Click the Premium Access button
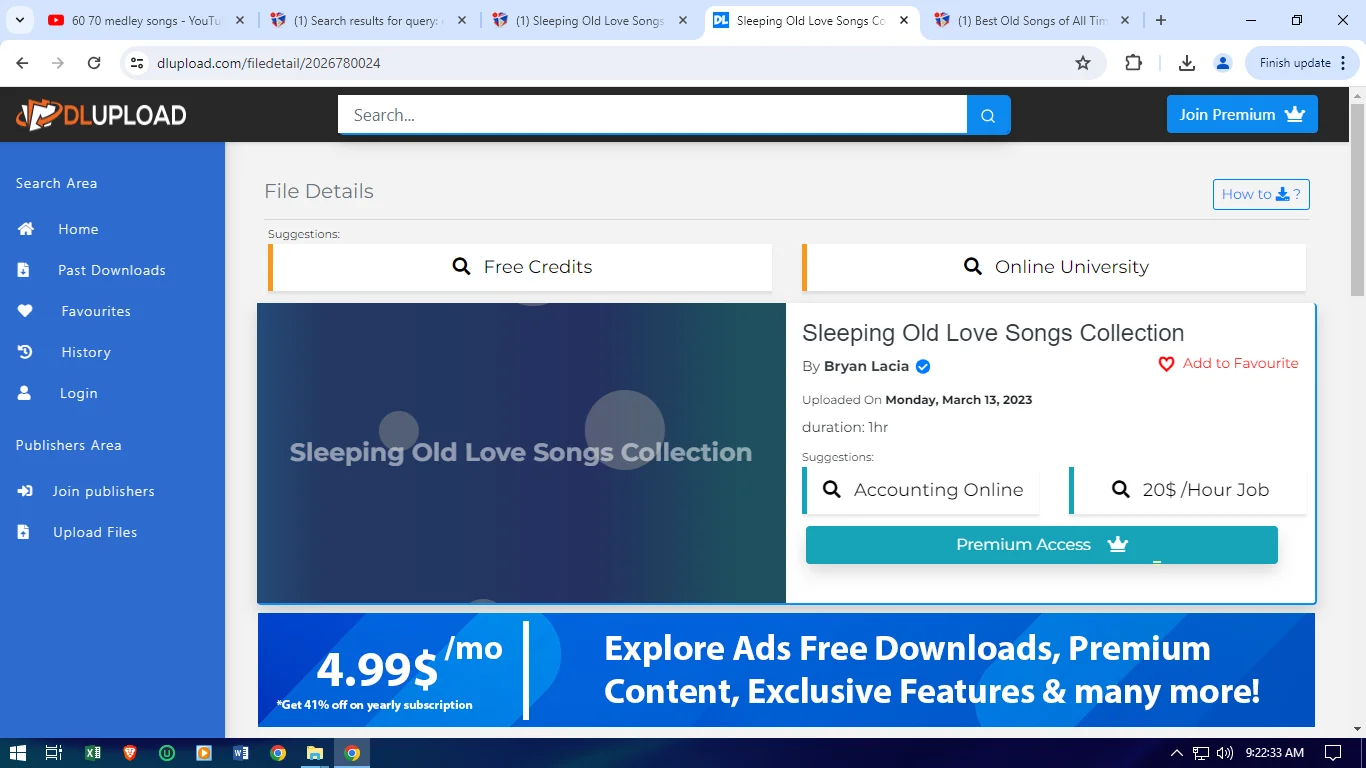The width and height of the screenshot is (1366, 768). [1042, 545]
